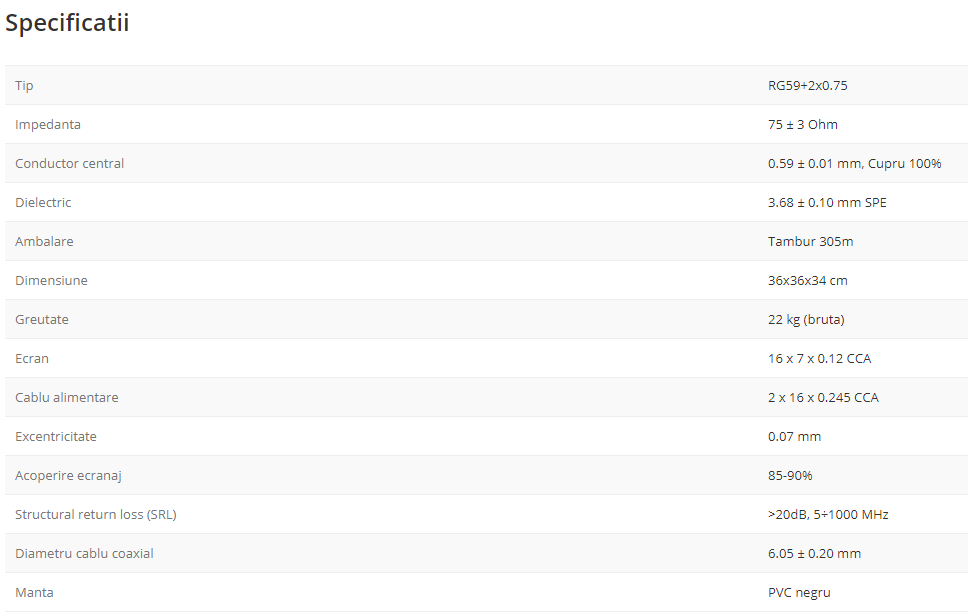Image resolution: width=968 pixels, height=613 pixels.
Task: Click the 22 kg (bruta) weight value
Action: [806, 319]
